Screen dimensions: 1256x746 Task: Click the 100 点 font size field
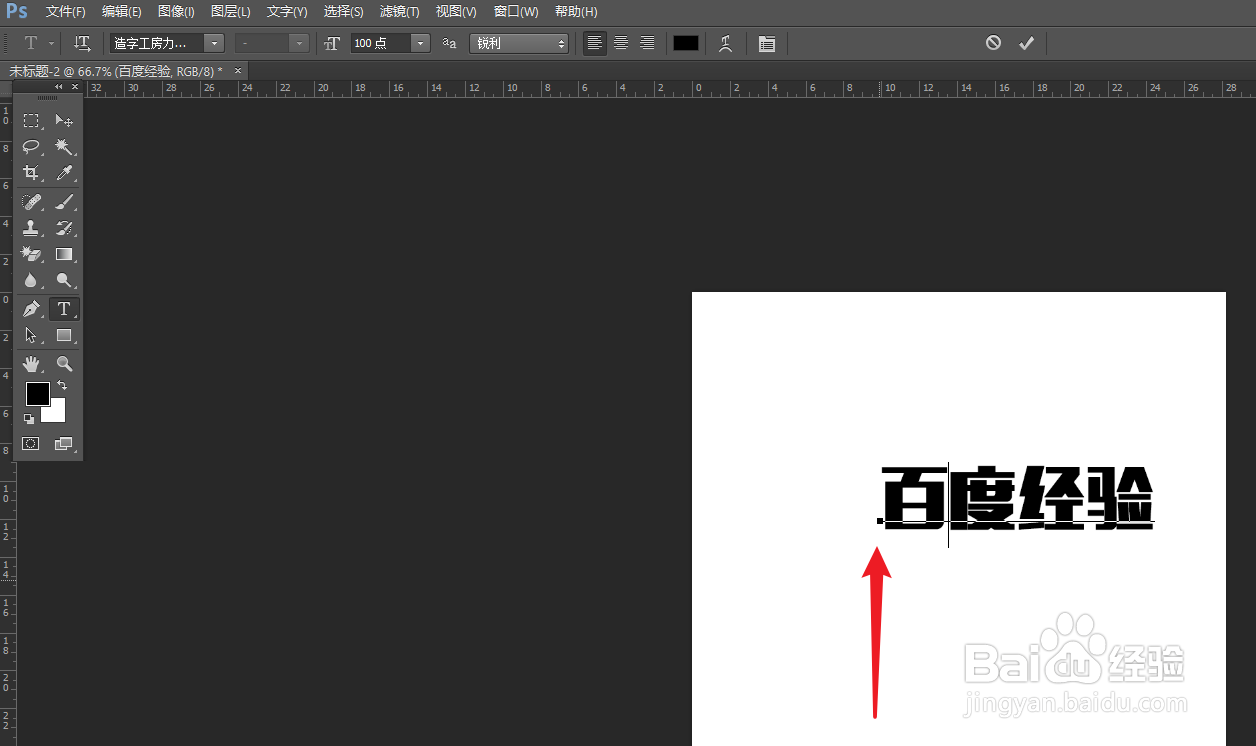(380, 43)
